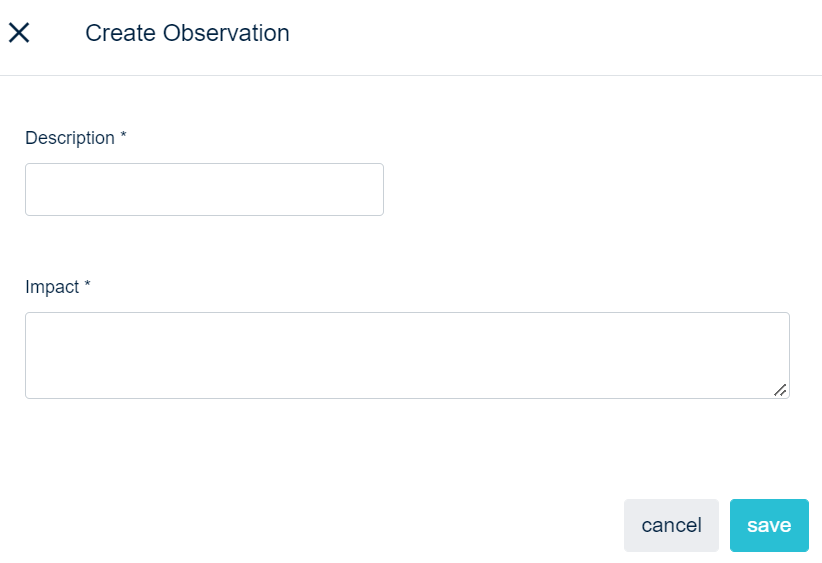
Task: Click the gray cancel button beside save
Action: click(x=671, y=525)
